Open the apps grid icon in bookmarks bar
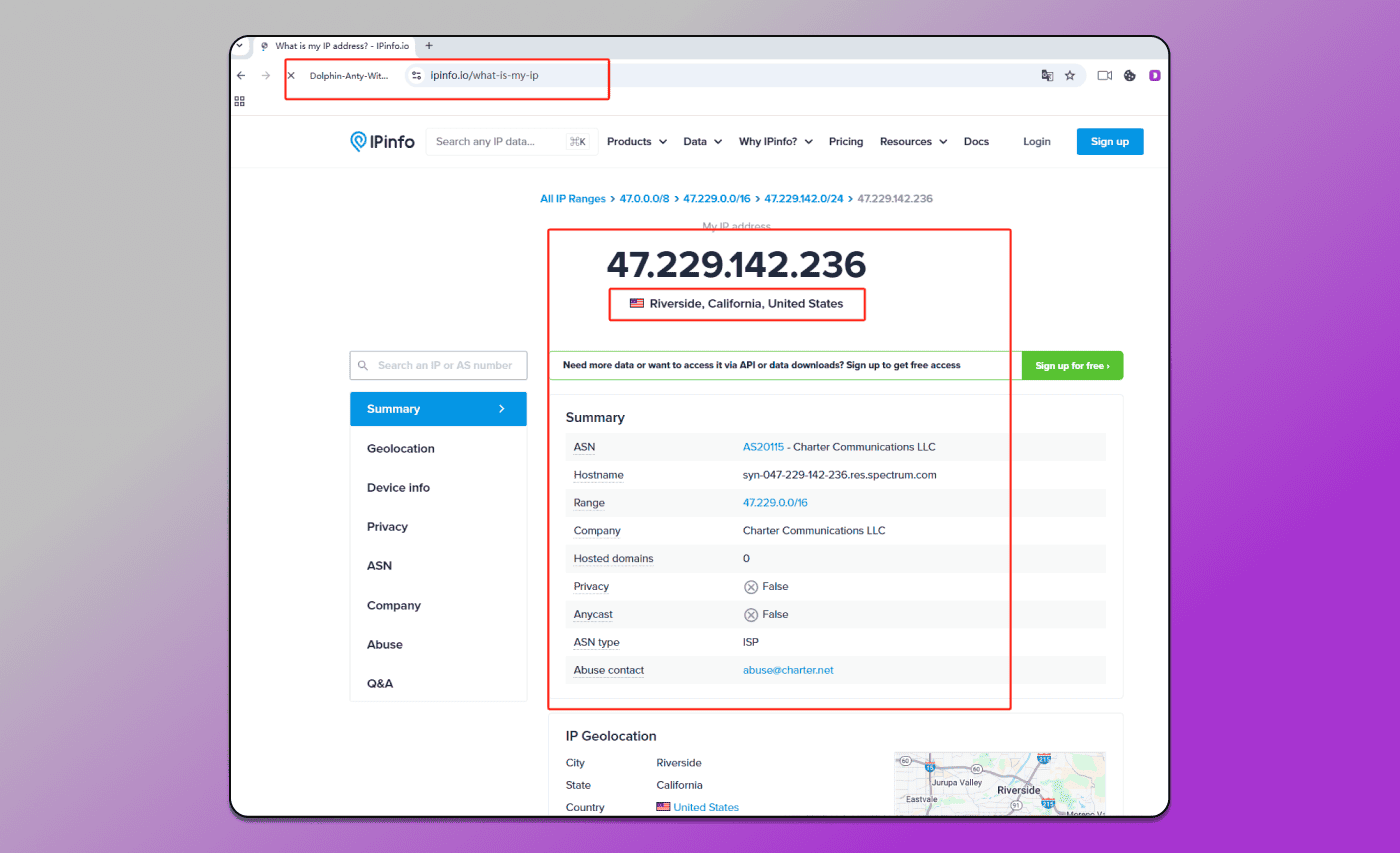 [240, 101]
